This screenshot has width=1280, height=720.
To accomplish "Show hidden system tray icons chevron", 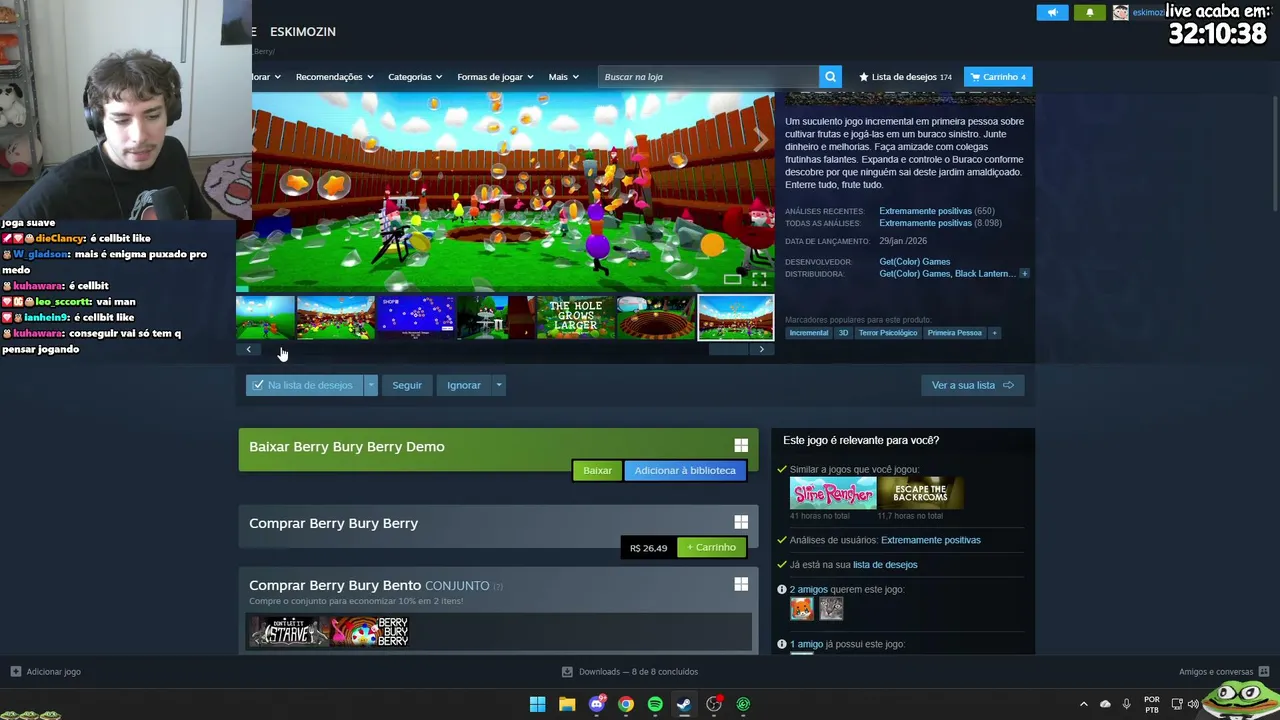I will [x=1083, y=704].
